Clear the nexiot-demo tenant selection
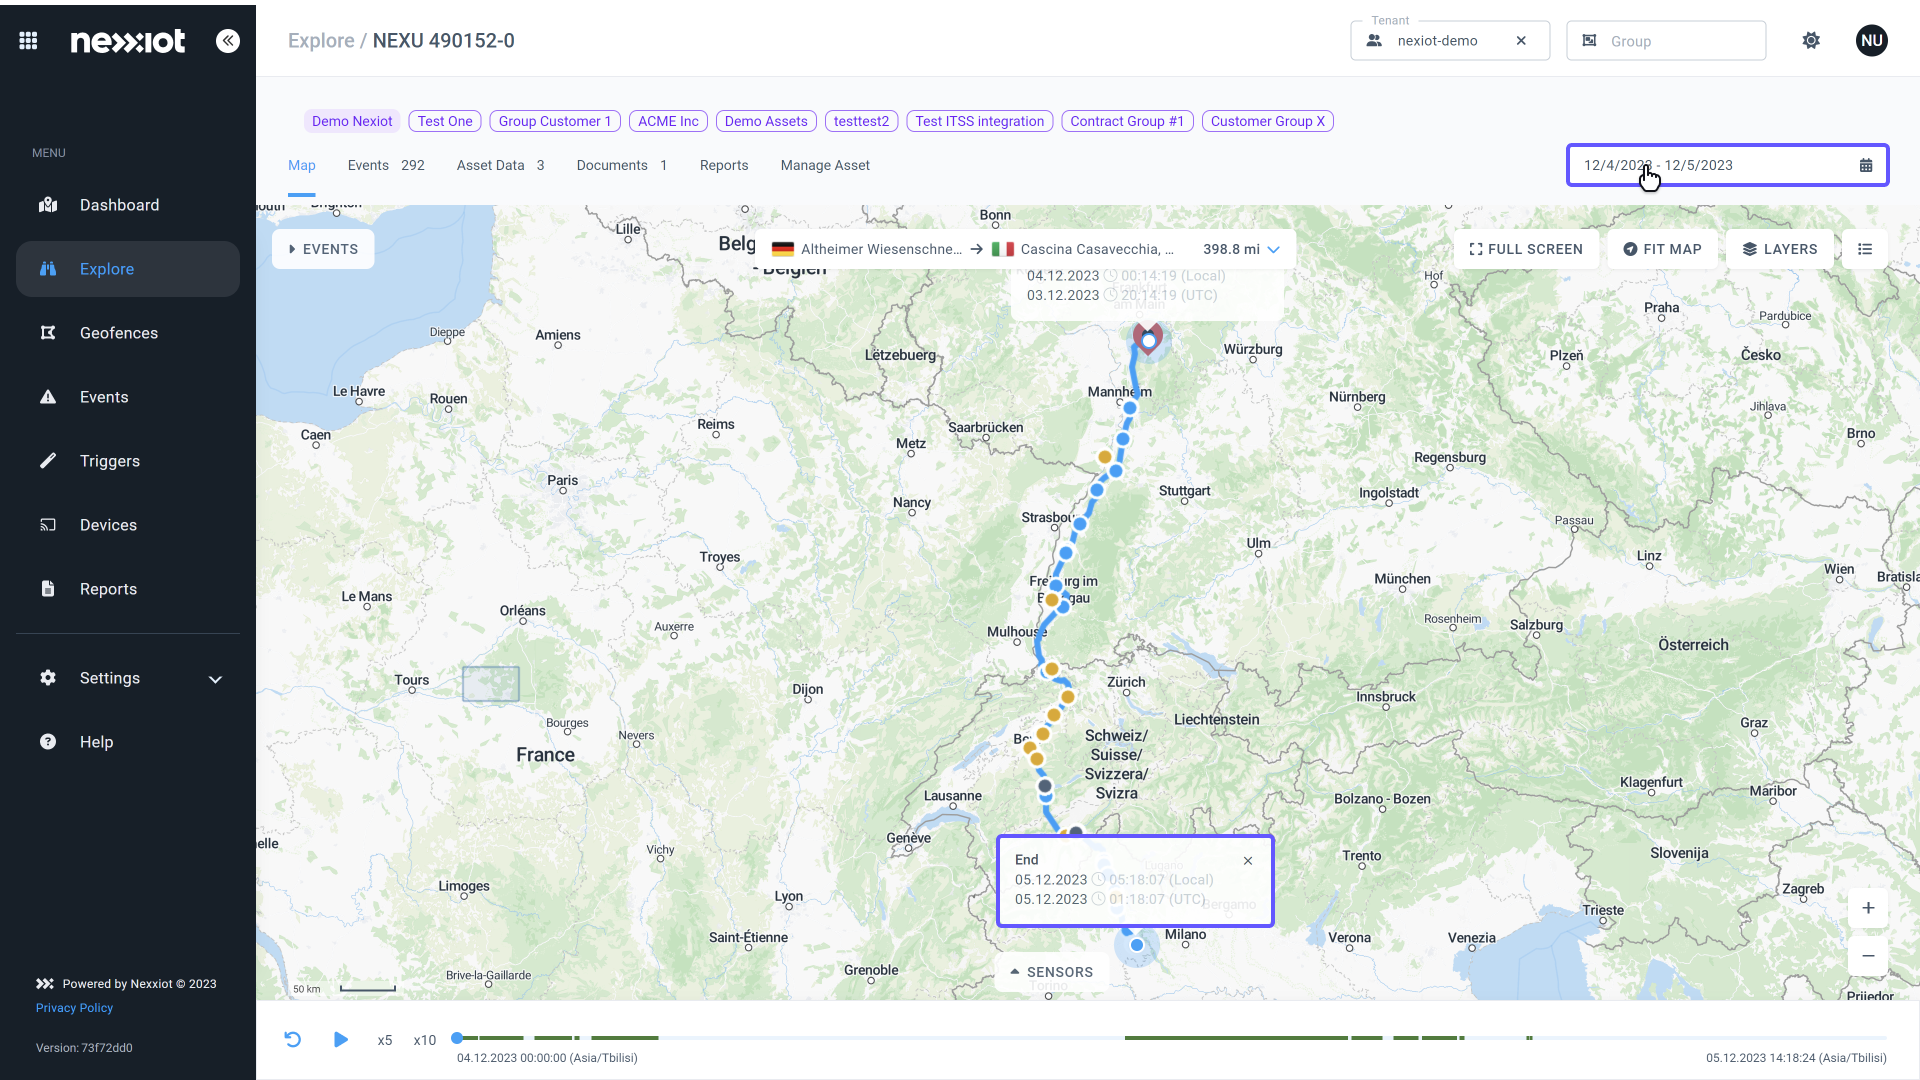The height and width of the screenshot is (1080, 1920). pyautogui.click(x=1521, y=41)
